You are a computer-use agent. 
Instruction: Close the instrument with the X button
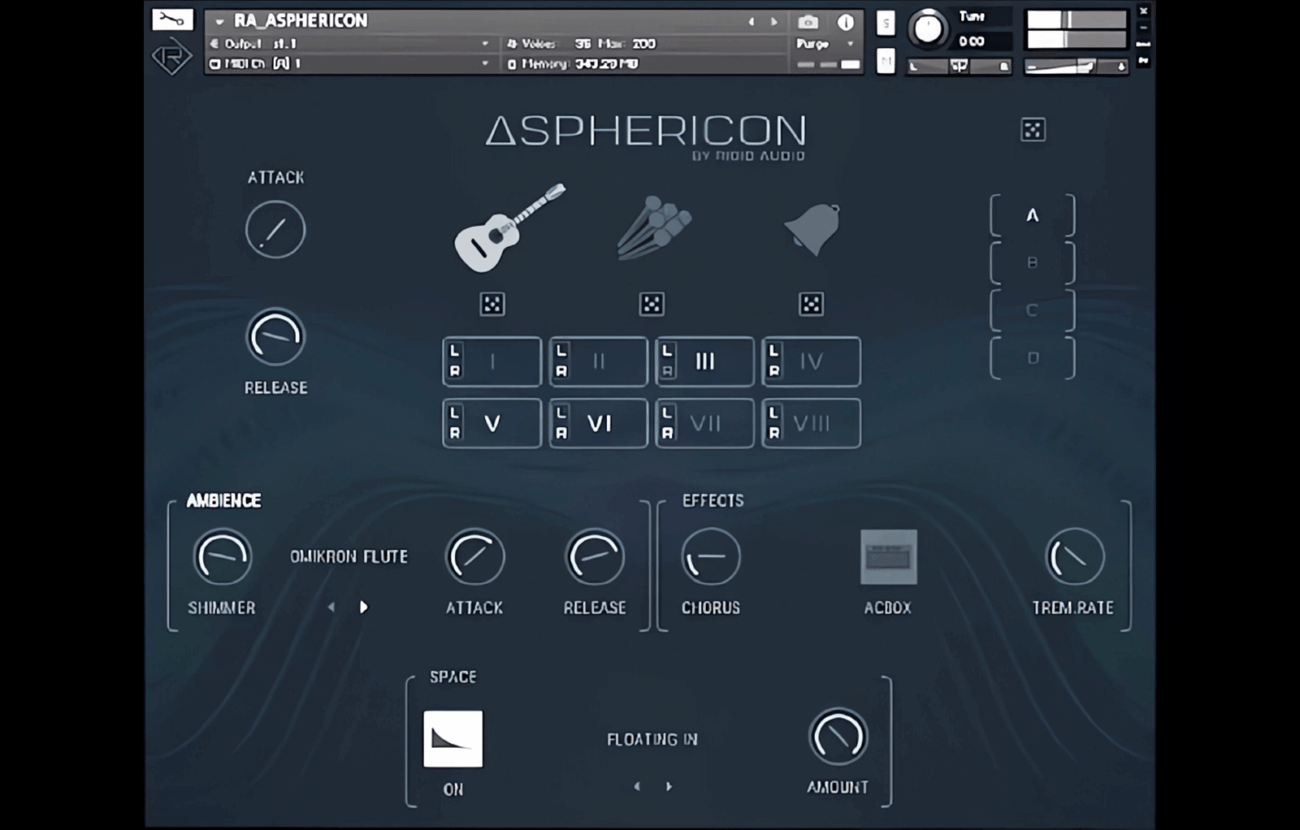[1143, 11]
